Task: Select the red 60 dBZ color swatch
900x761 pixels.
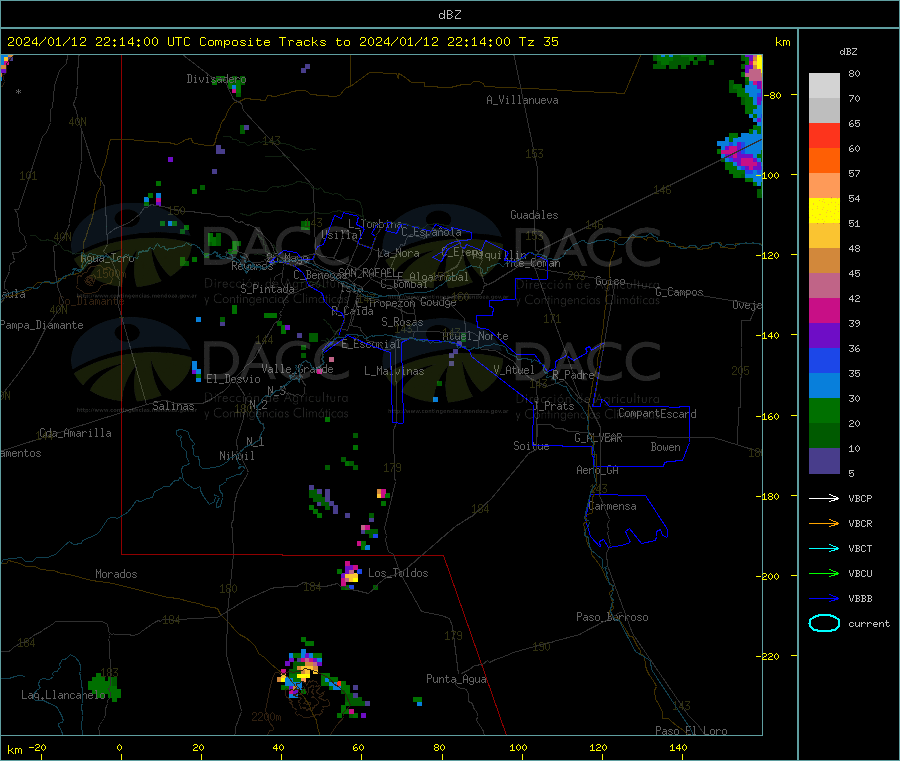Action: click(x=824, y=135)
